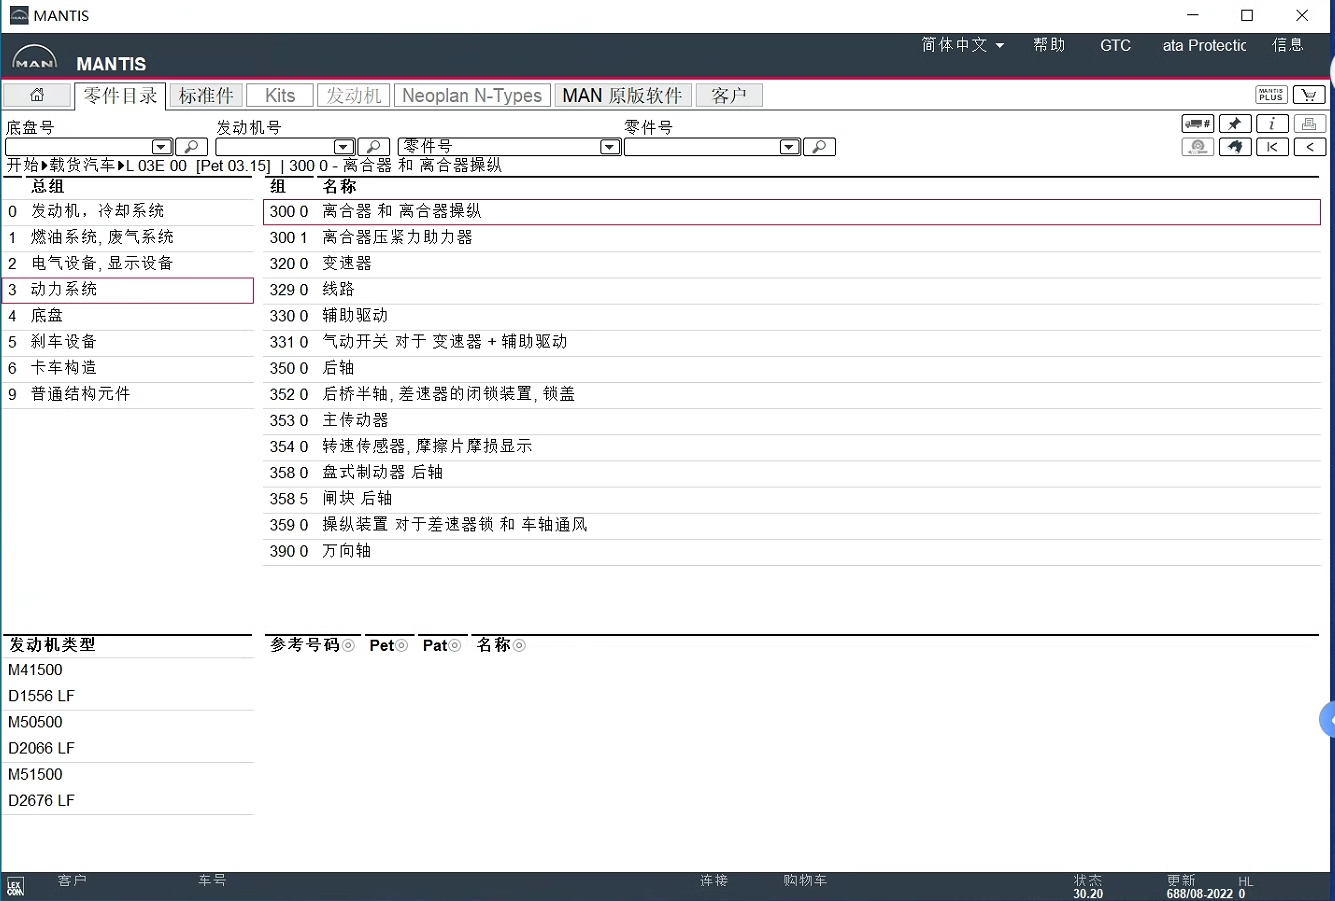This screenshot has width=1335, height=901.
Task: Select main group 2 电气设备, 显示设备
Action: (x=128, y=264)
